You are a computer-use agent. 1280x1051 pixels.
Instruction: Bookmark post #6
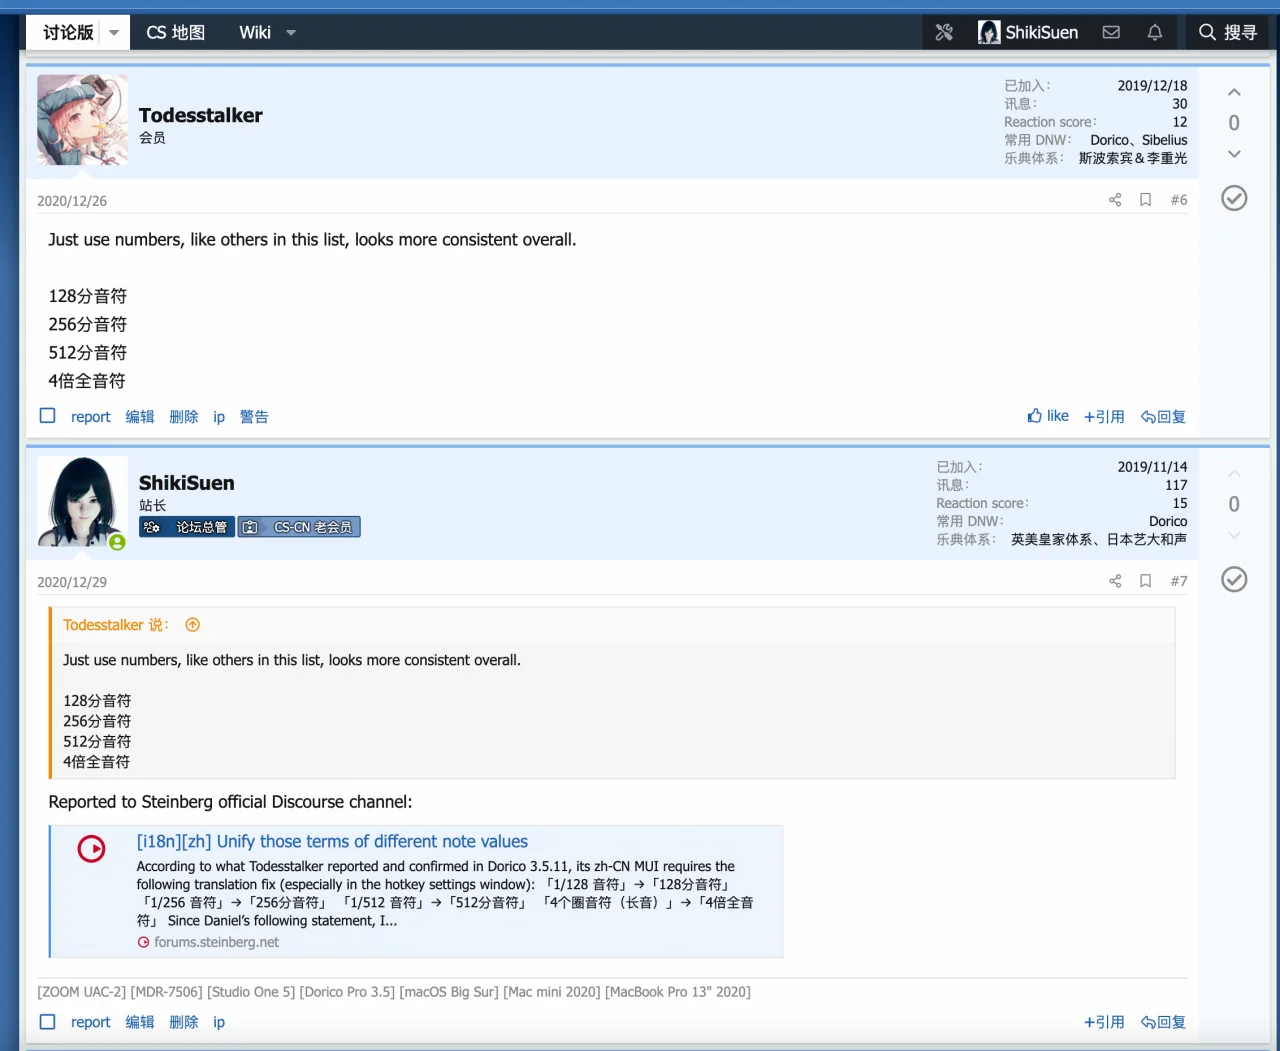[1146, 200]
